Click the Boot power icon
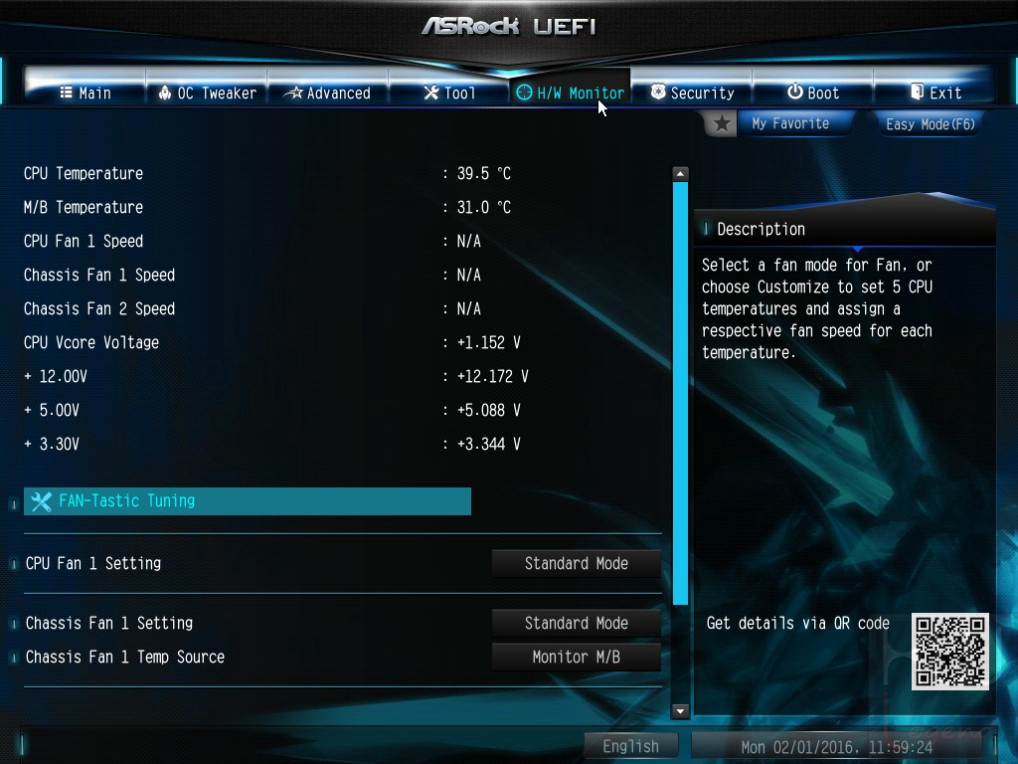This screenshot has width=1018, height=764. (795, 92)
